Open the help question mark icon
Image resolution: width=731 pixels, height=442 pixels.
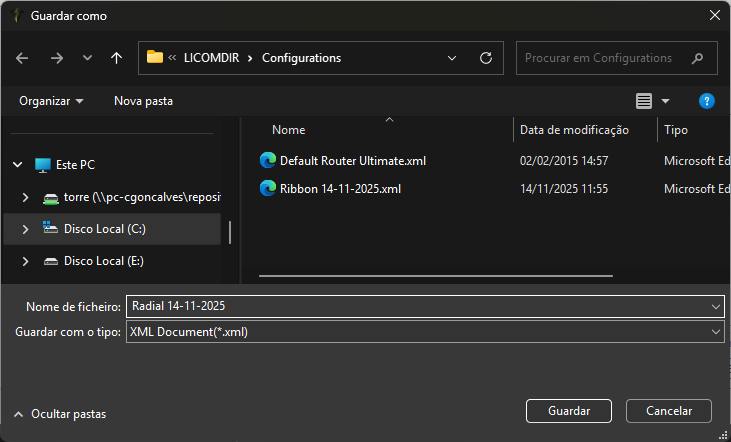tap(706, 101)
